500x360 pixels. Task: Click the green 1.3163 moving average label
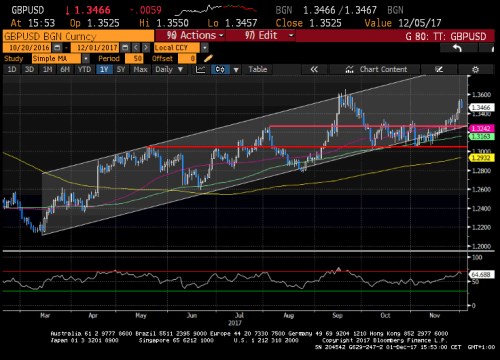(481, 136)
